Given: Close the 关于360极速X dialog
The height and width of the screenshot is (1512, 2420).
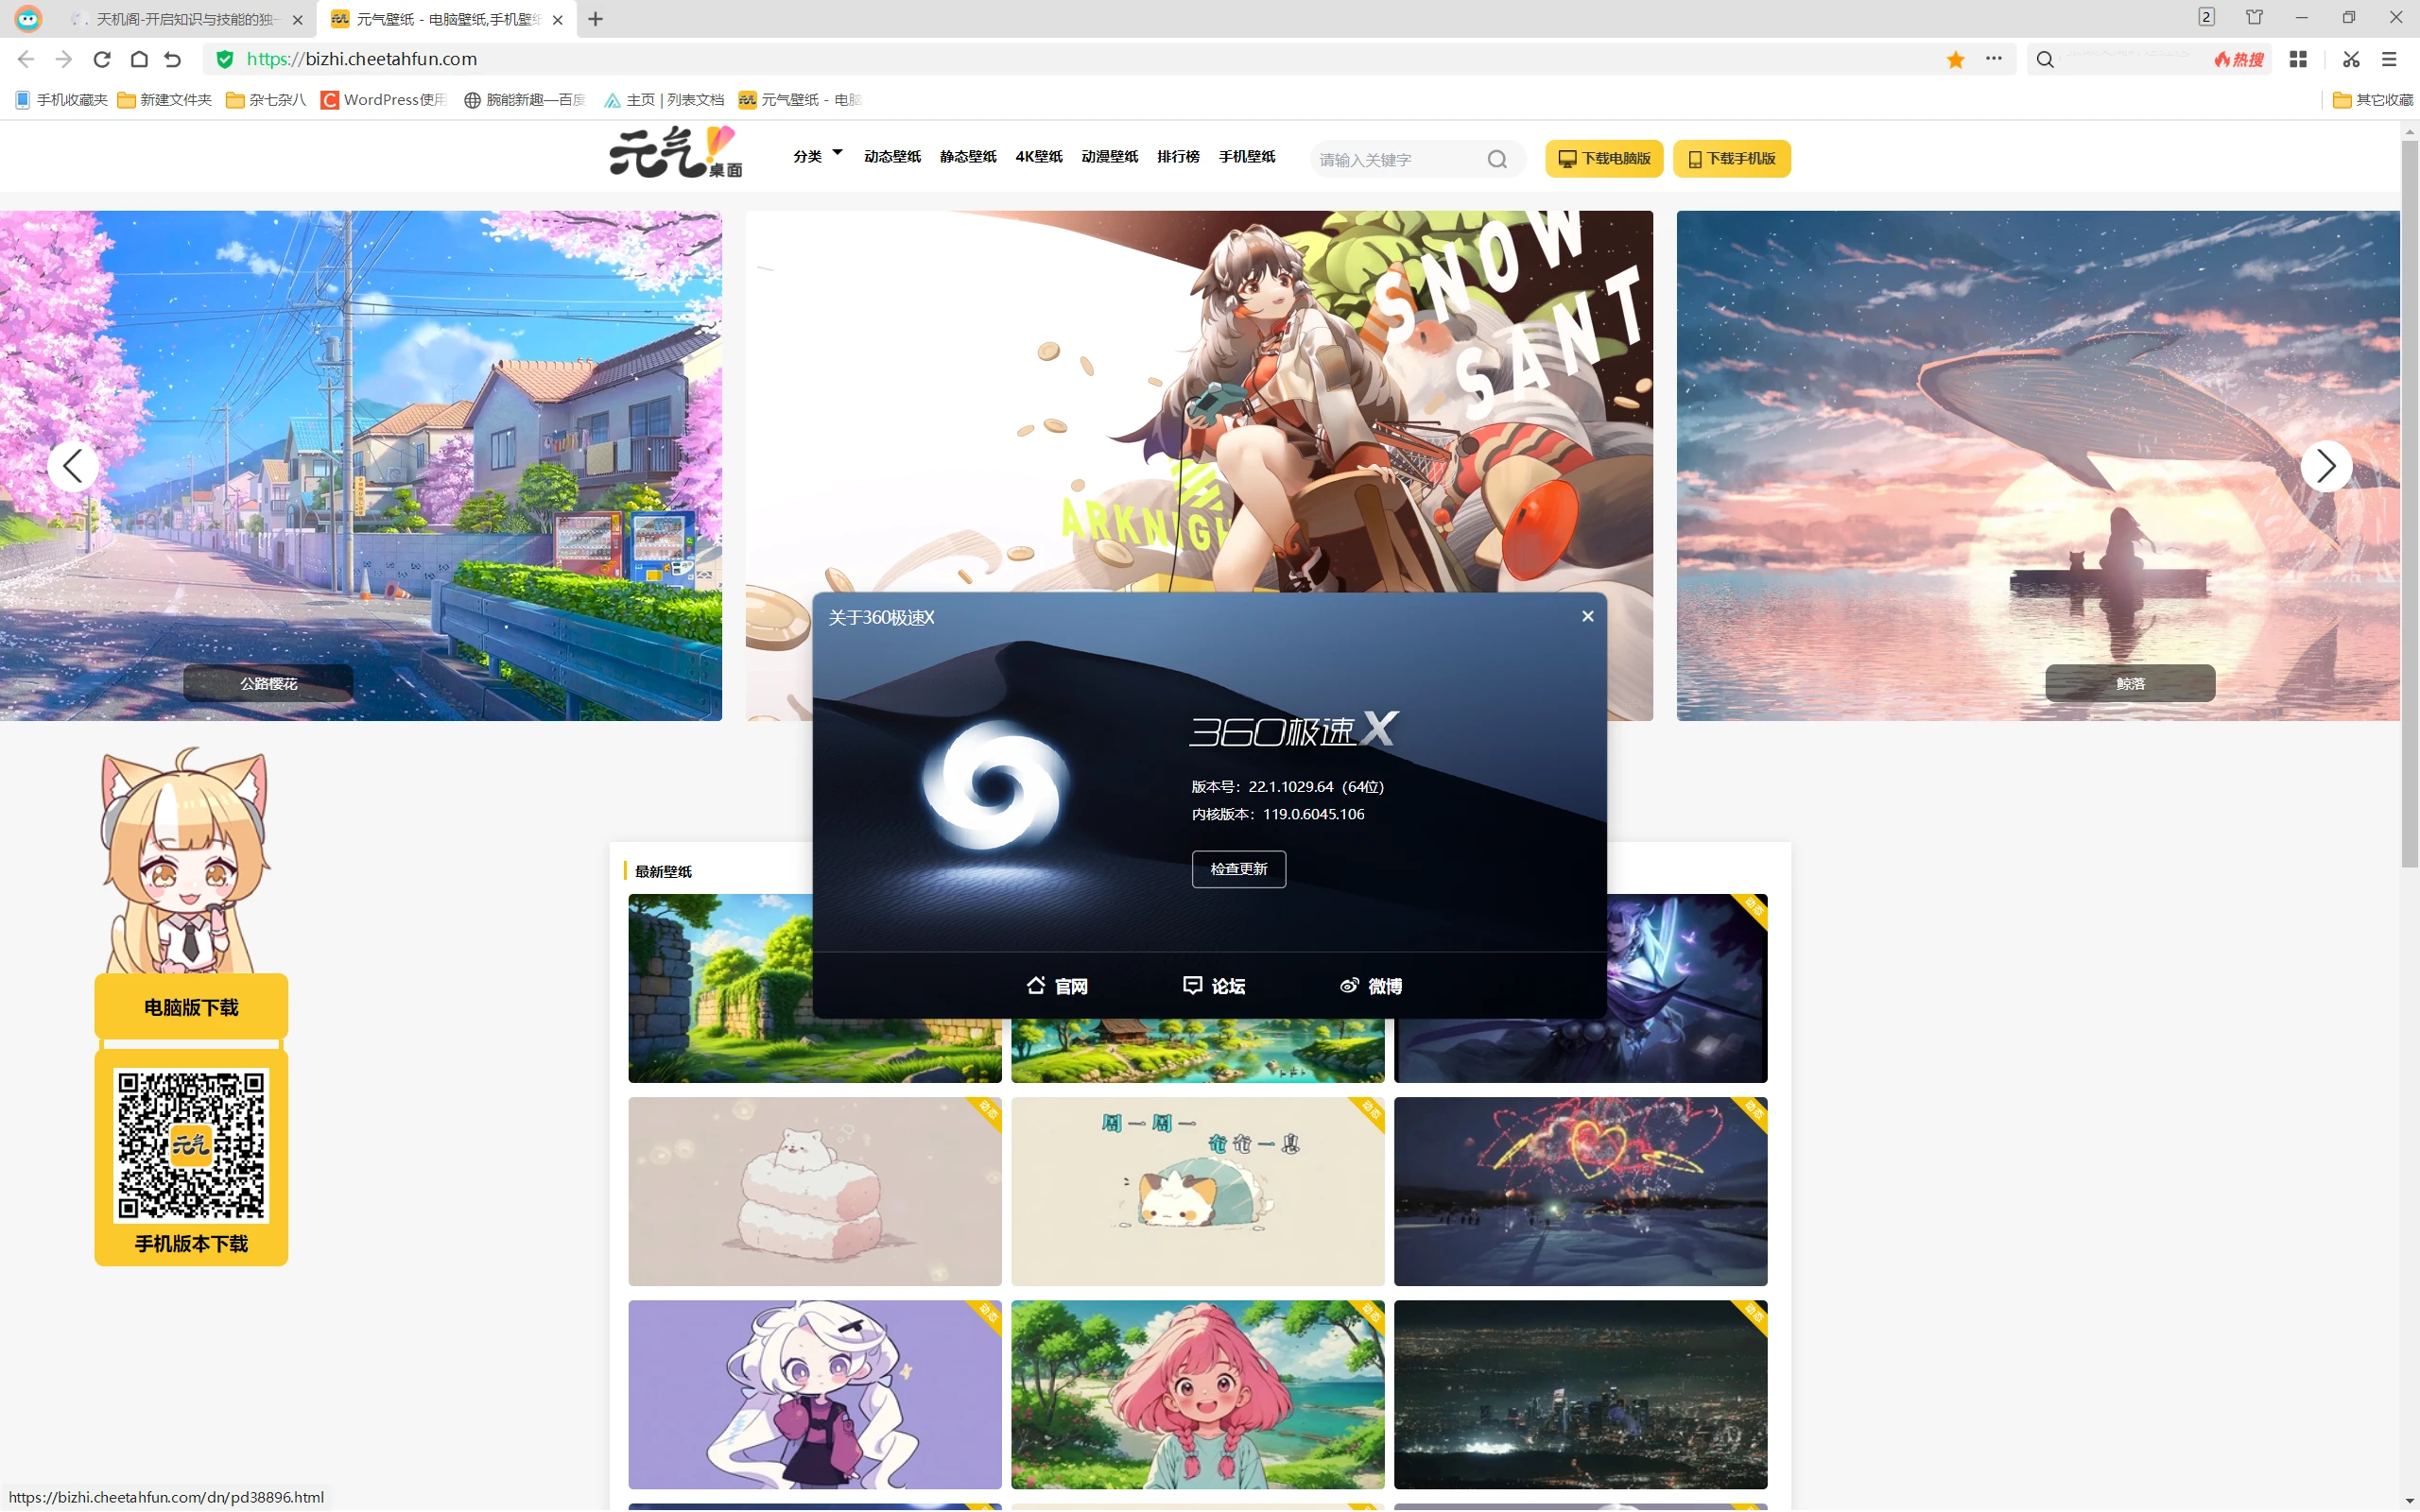Looking at the screenshot, I should [1588, 616].
